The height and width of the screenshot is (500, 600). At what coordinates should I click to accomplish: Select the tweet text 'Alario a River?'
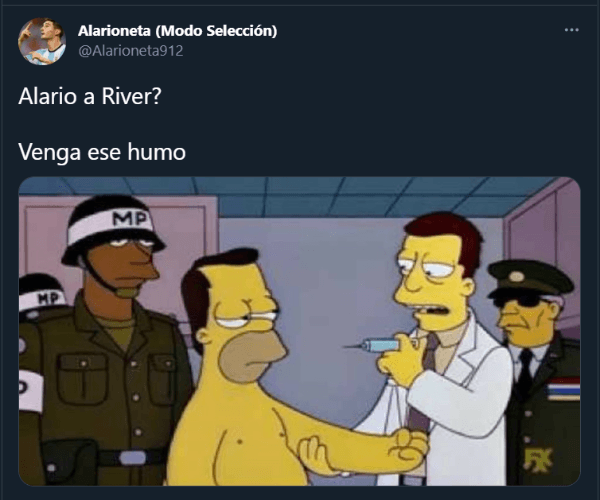coord(90,96)
